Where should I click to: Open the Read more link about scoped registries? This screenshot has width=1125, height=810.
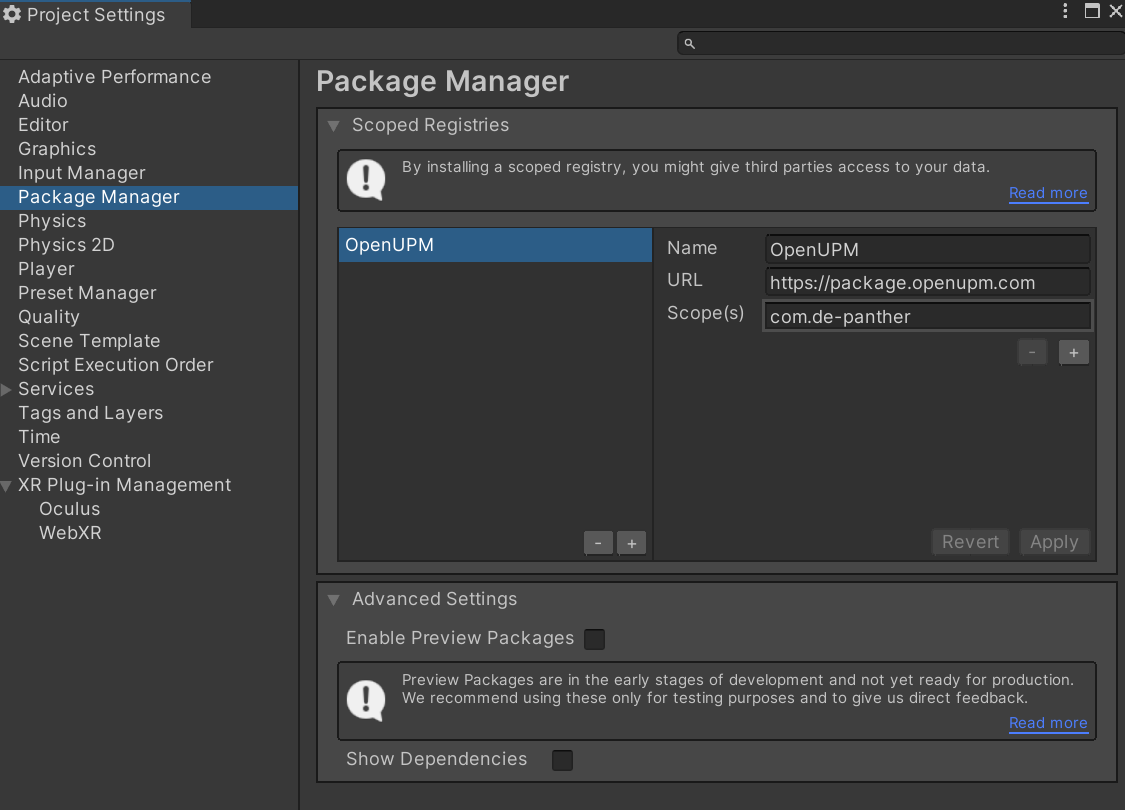tap(1048, 193)
